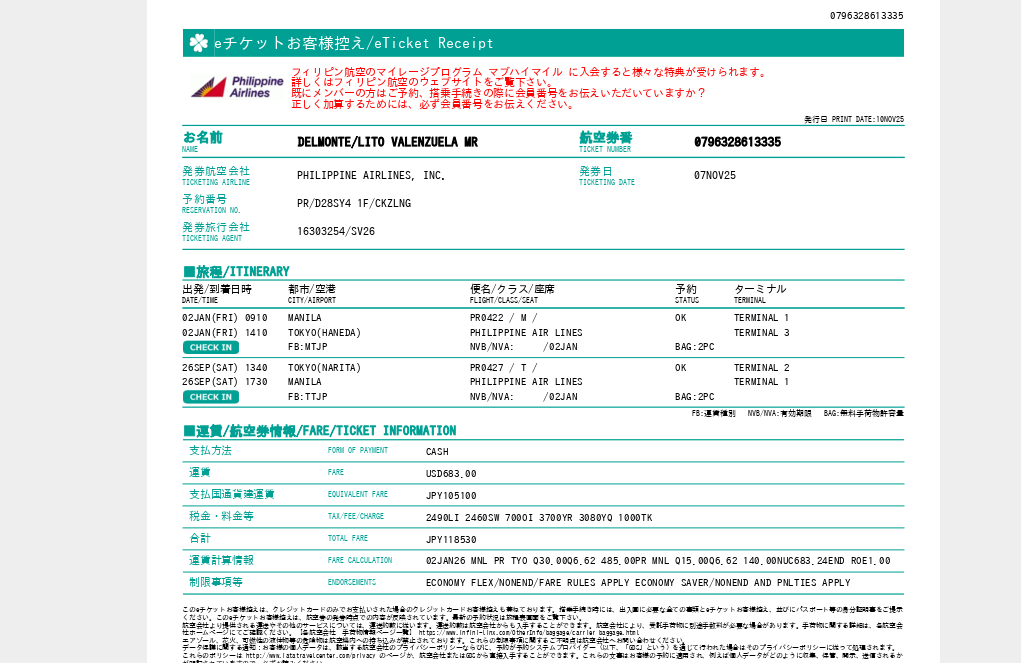Click ticketing agent code 16303254/SV26
The image size is (1021, 663).
335,231
